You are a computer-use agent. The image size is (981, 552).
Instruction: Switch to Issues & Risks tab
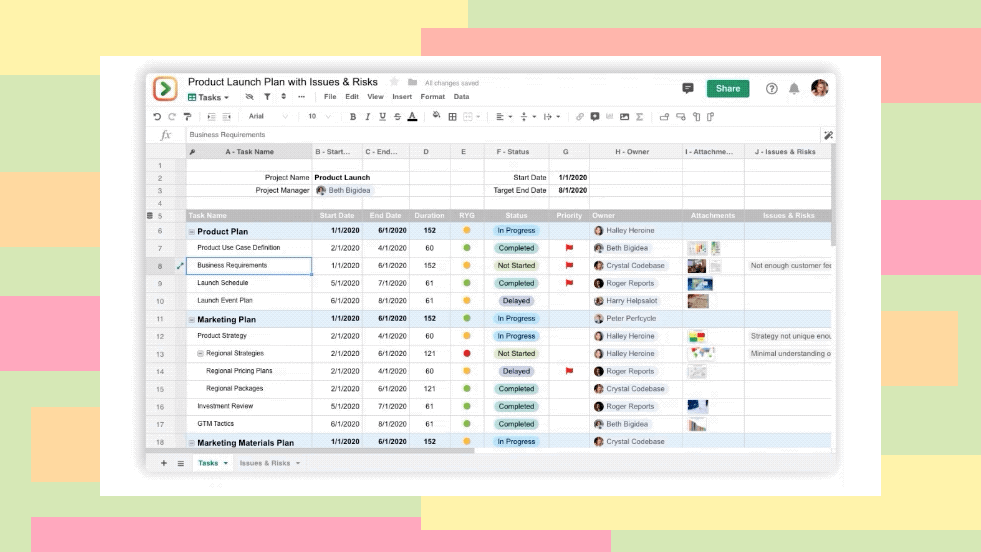tap(265, 463)
